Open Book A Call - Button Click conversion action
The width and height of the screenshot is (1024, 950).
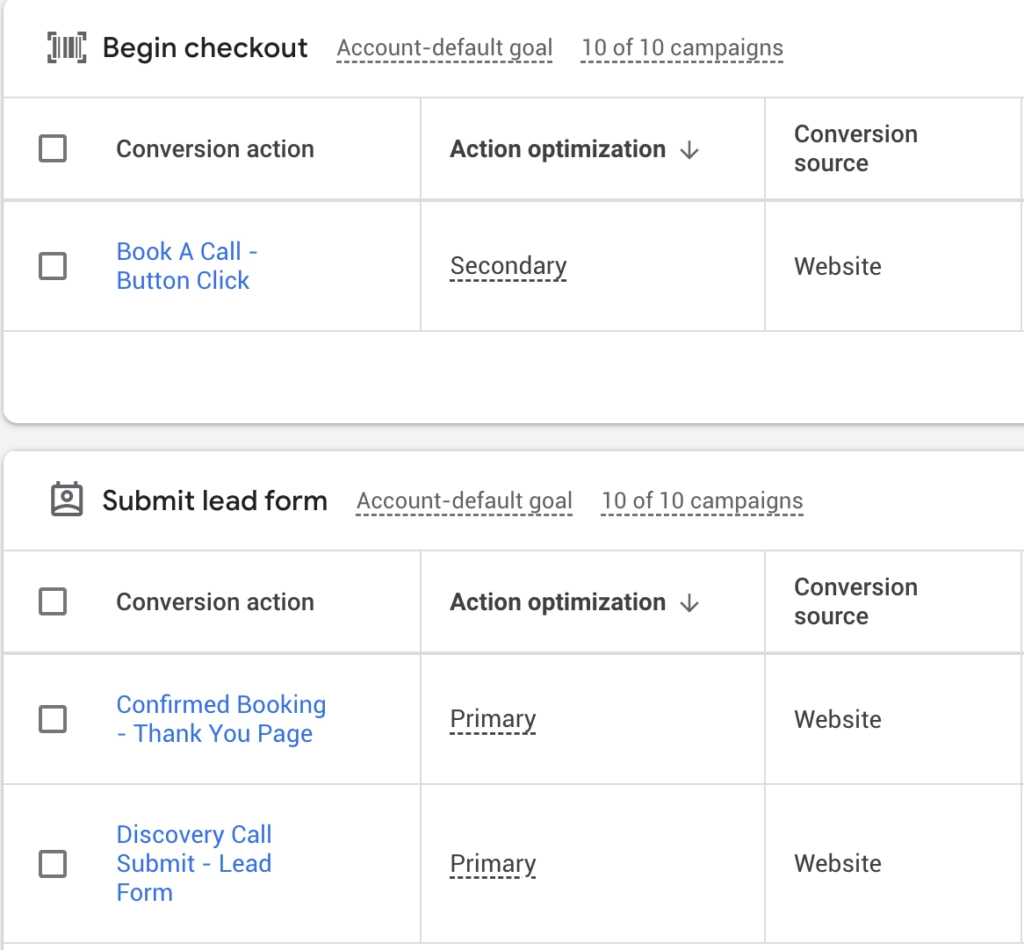(186, 266)
